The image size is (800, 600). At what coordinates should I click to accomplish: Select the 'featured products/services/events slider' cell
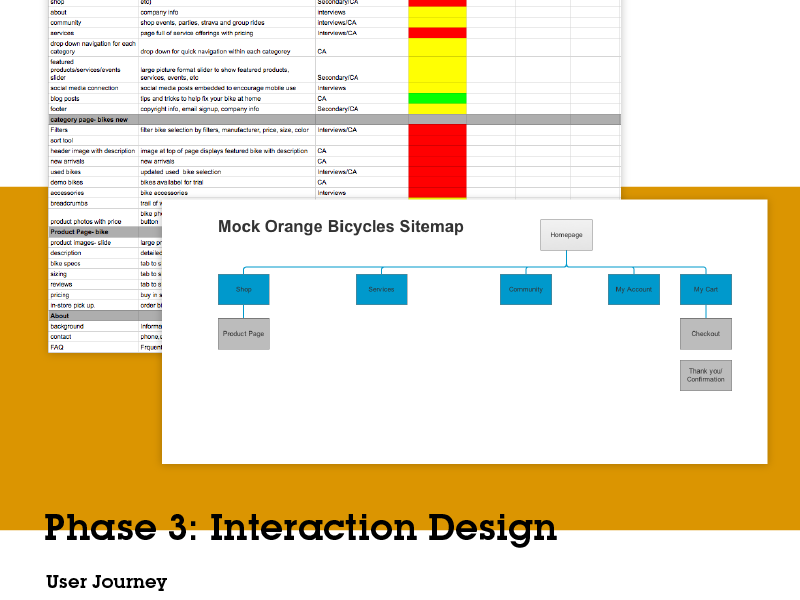click(93, 70)
